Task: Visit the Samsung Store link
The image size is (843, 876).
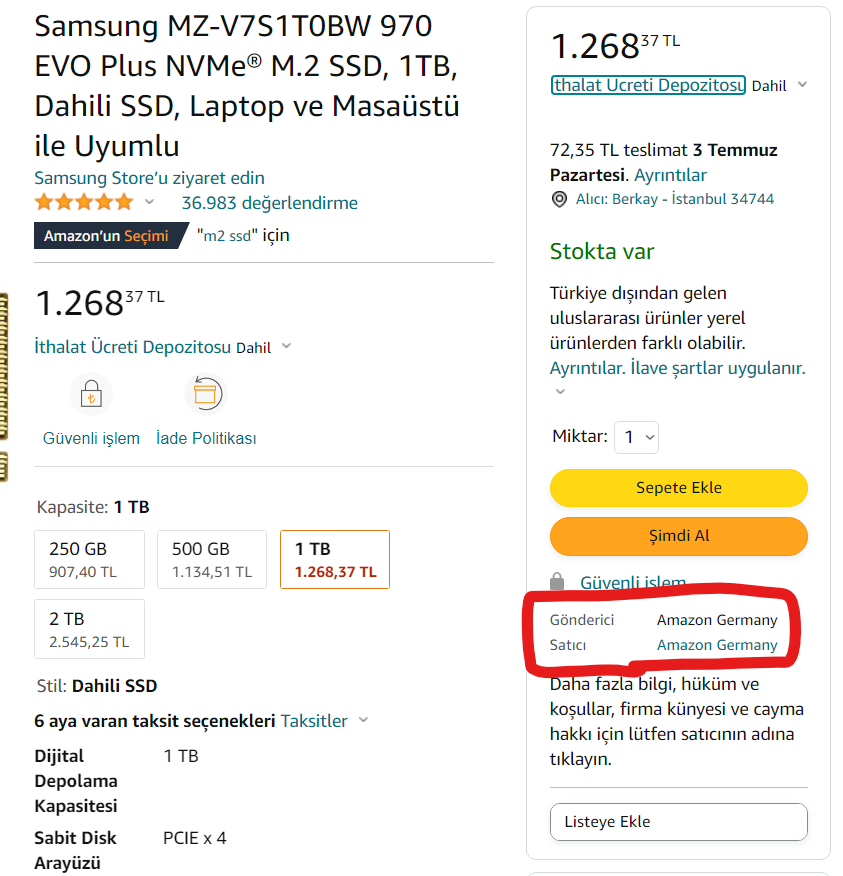Action: coord(150,178)
